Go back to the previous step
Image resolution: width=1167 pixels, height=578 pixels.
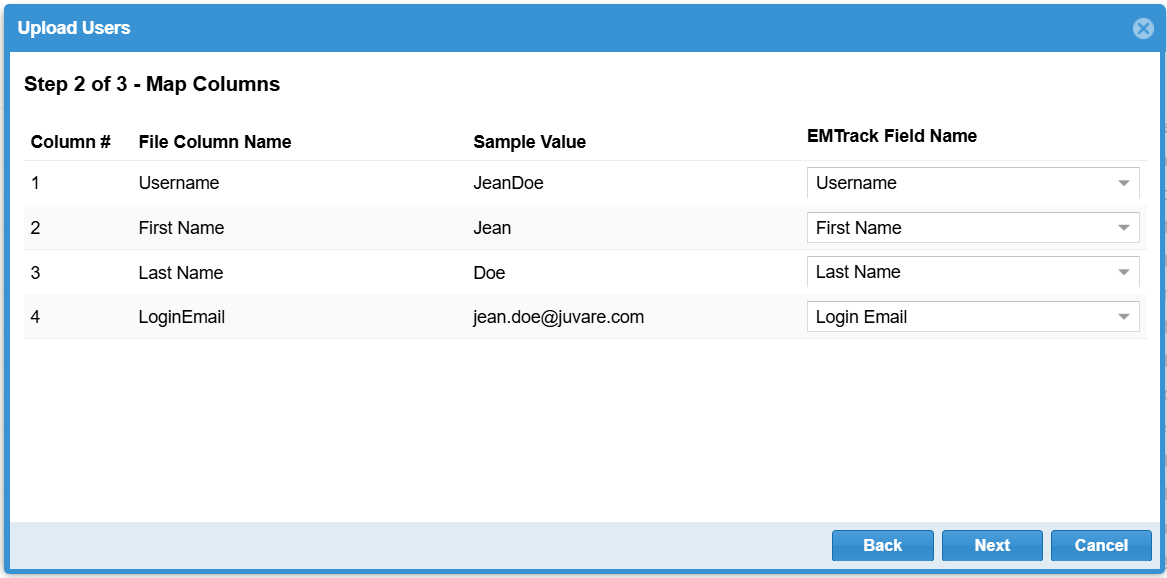pos(882,545)
